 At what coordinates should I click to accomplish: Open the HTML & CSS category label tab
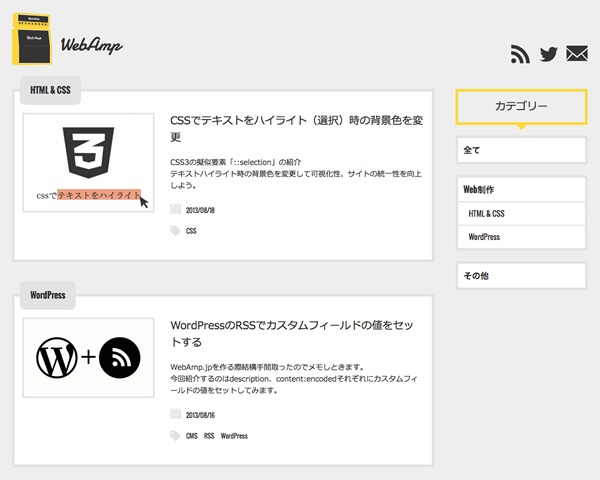(x=51, y=90)
